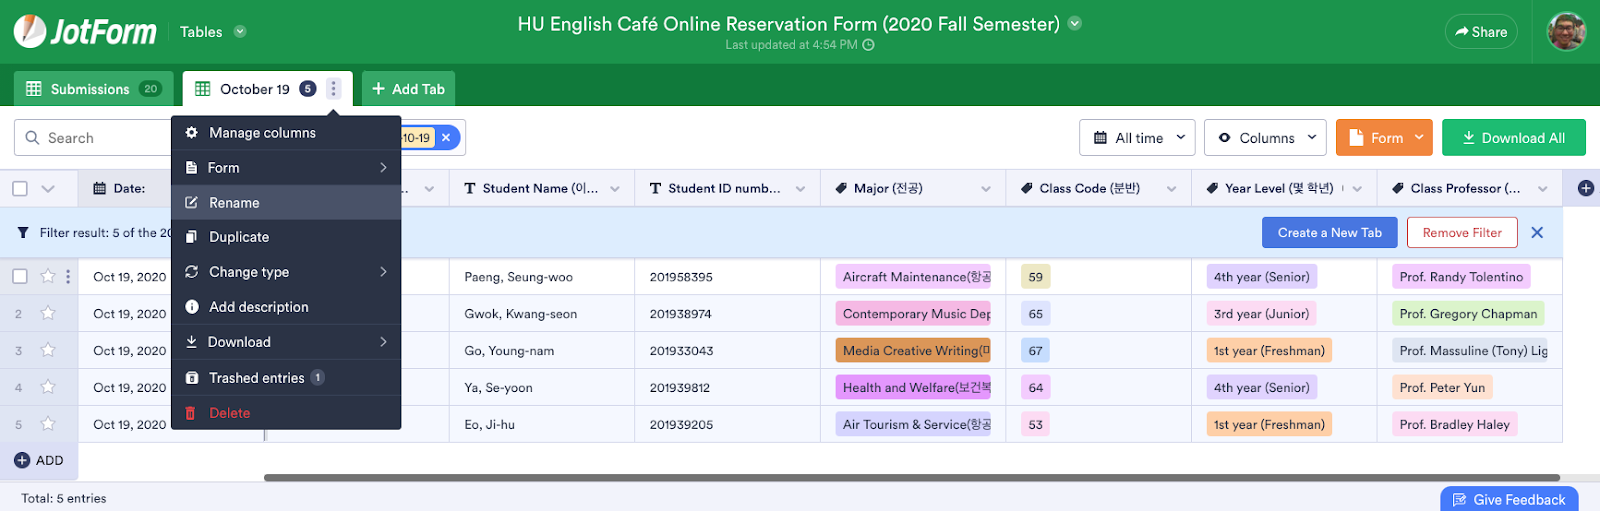Image resolution: width=1600 pixels, height=511 pixels.
Task: Star the Oct 19 entry in row 5
Action: [48, 424]
